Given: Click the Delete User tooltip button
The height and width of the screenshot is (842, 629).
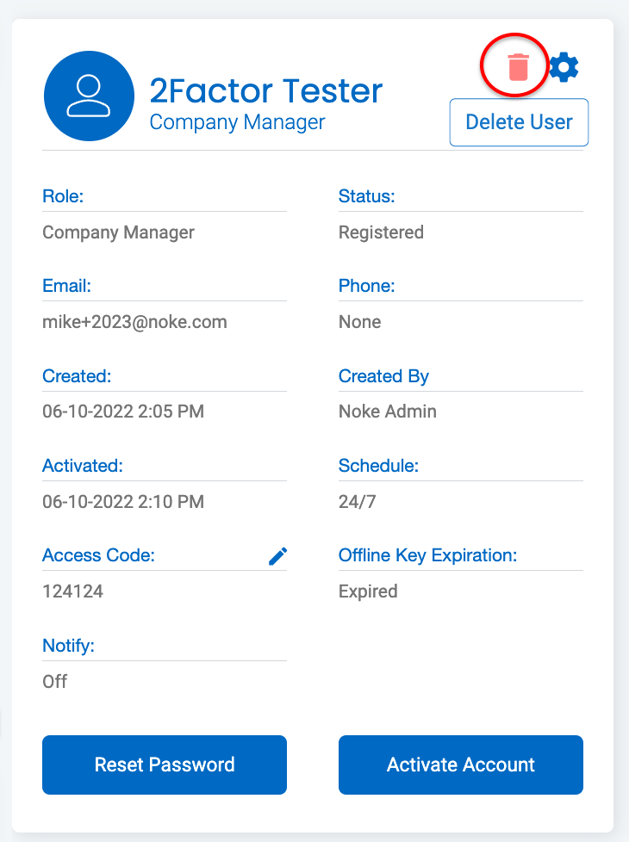Looking at the screenshot, I should point(519,122).
